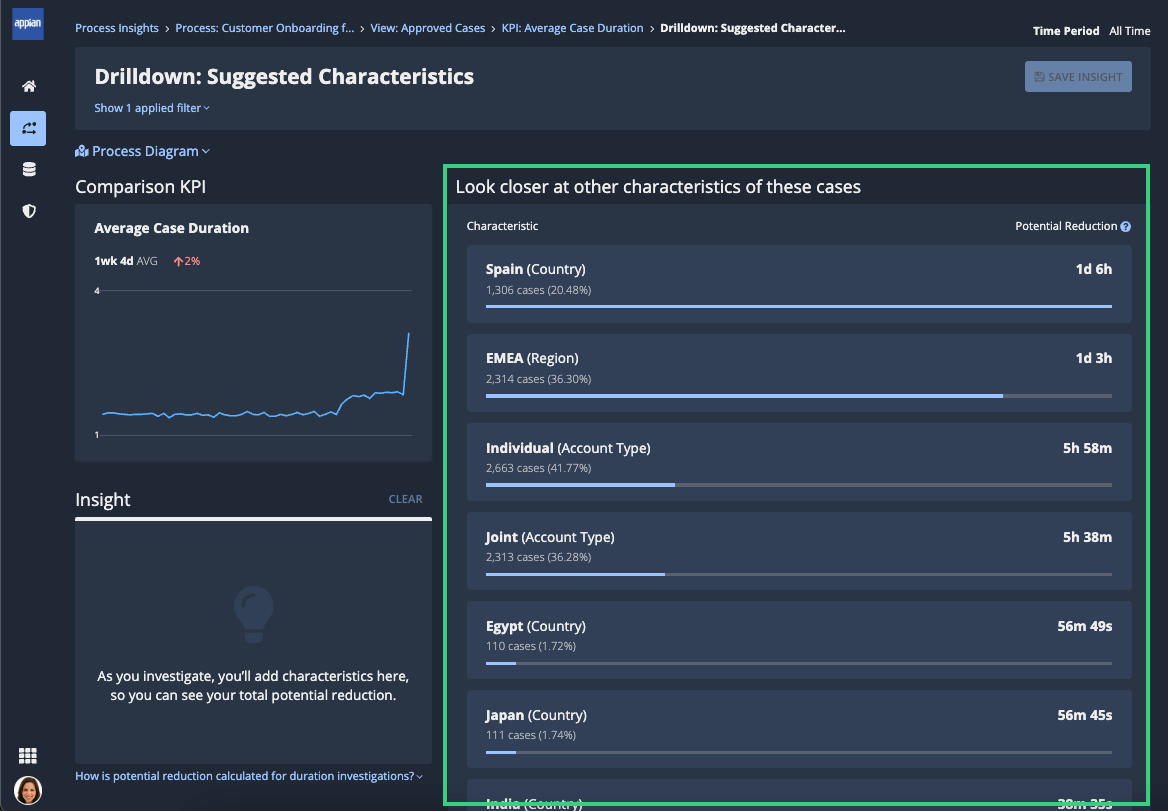Open KPI: Average Case Duration breadcrumb
This screenshot has height=811, width=1168.
coord(572,28)
